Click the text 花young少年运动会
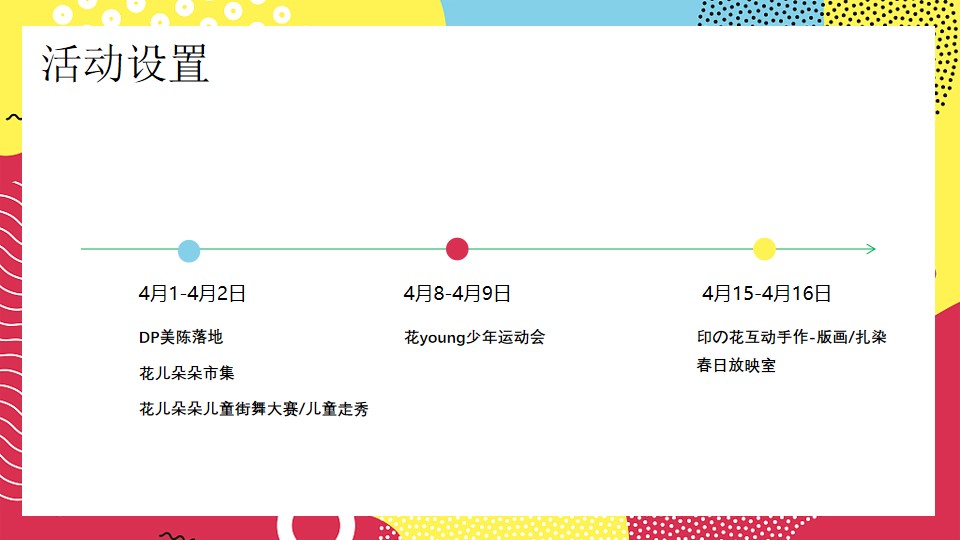 coord(474,337)
